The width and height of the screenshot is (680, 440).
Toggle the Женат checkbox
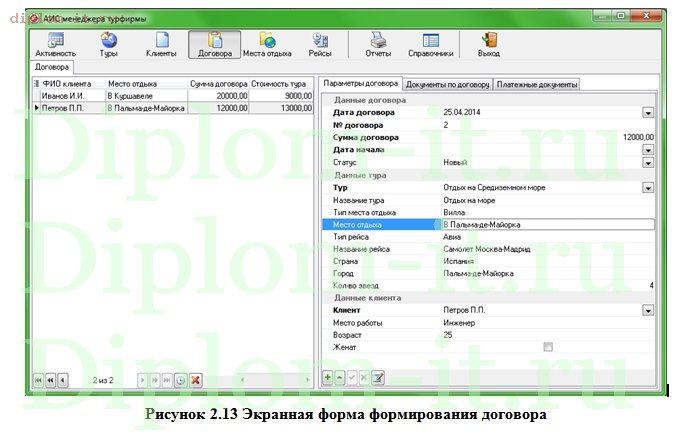(x=548, y=347)
